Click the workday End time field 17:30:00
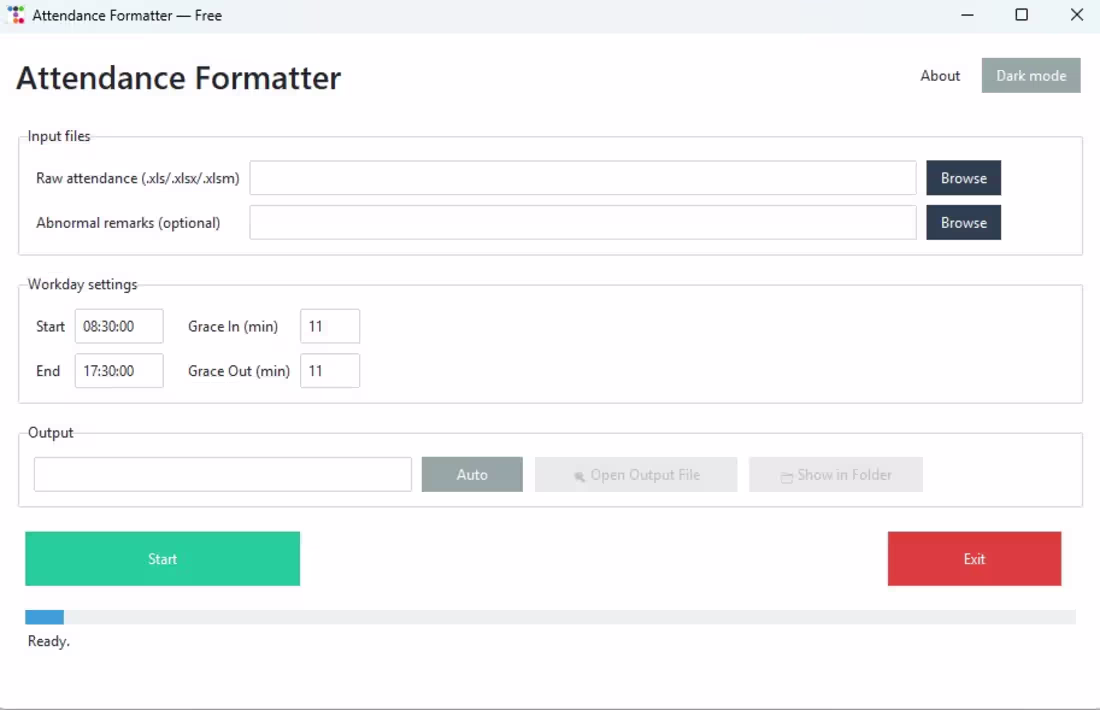The image size is (1100, 710). 119,370
